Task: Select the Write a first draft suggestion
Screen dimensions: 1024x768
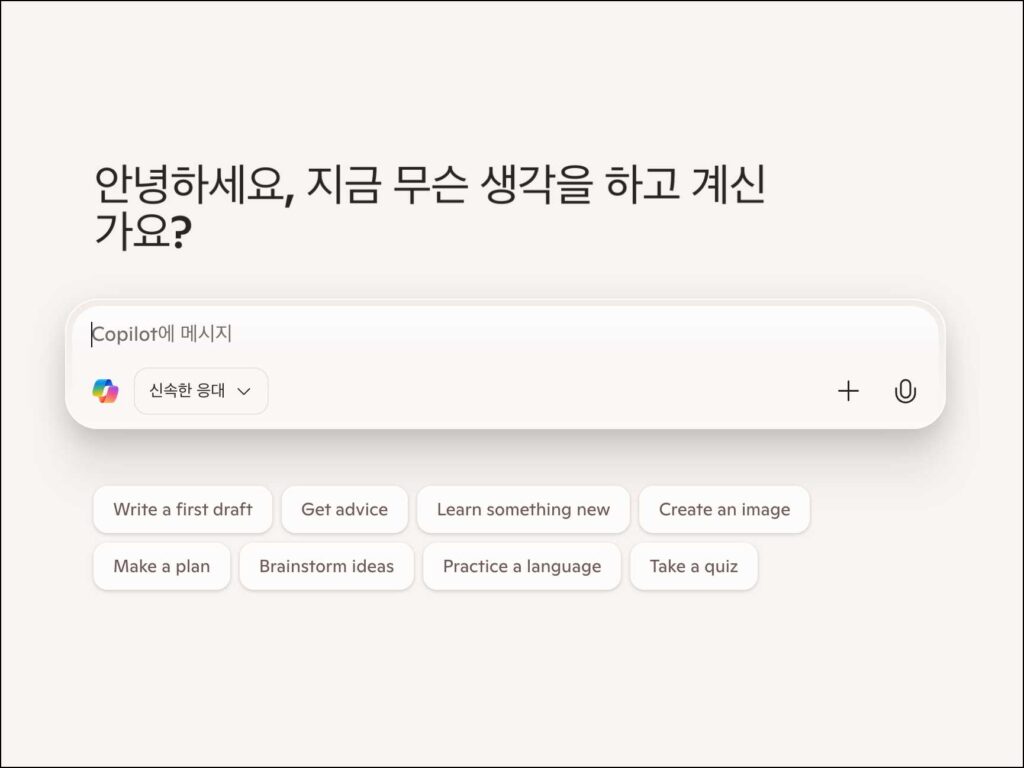Action: tap(183, 509)
